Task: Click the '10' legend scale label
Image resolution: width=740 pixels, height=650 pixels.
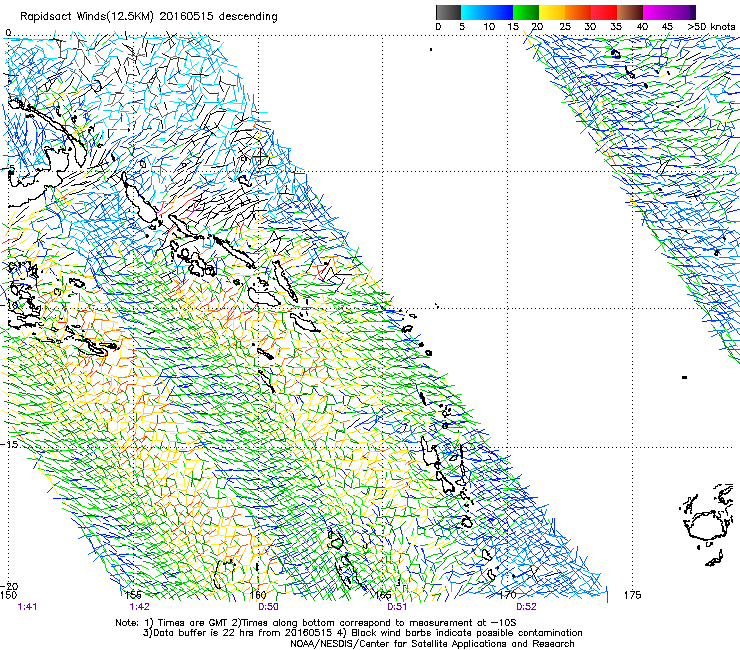Action: [x=489, y=27]
